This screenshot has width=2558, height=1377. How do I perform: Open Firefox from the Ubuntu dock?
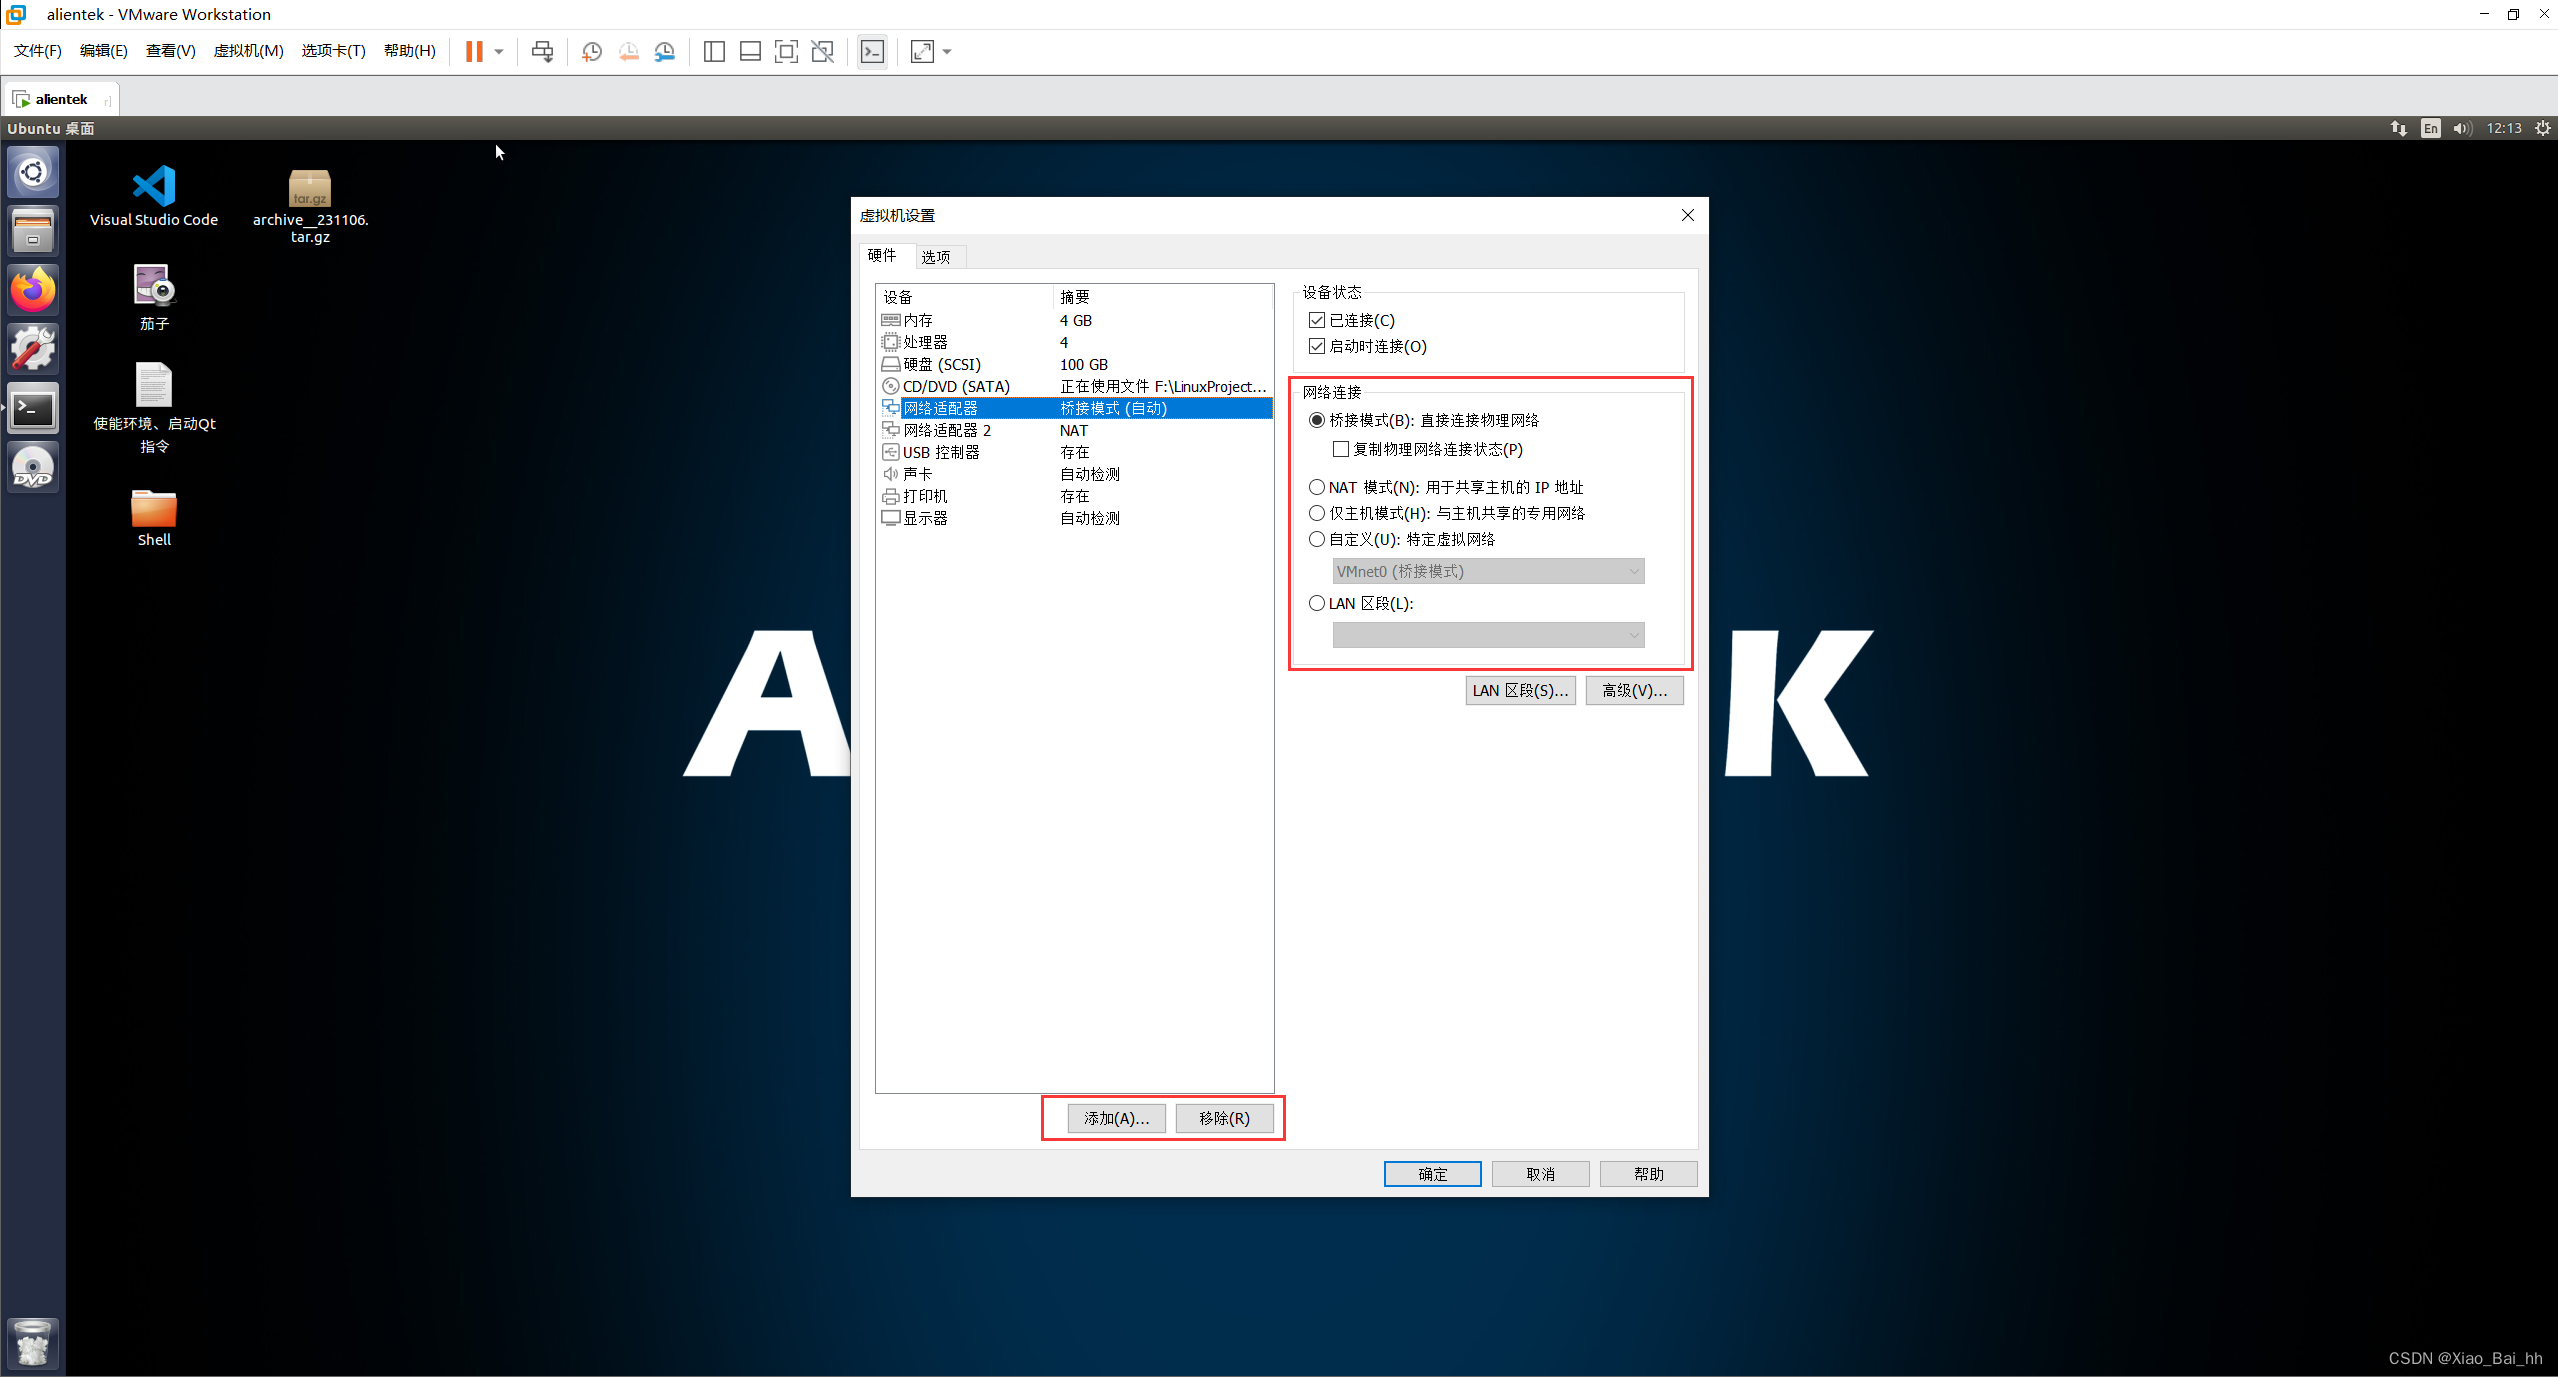point(33,291)
